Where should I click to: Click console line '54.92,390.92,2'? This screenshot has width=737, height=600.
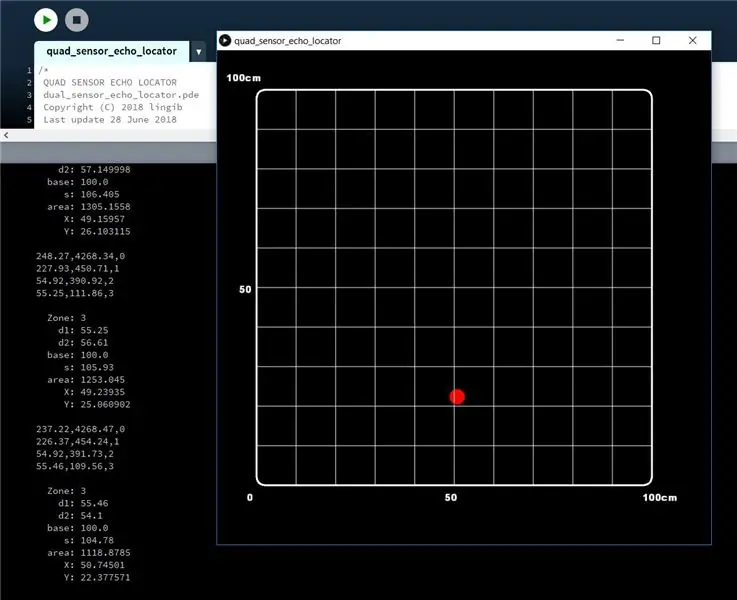pos(75,281)
